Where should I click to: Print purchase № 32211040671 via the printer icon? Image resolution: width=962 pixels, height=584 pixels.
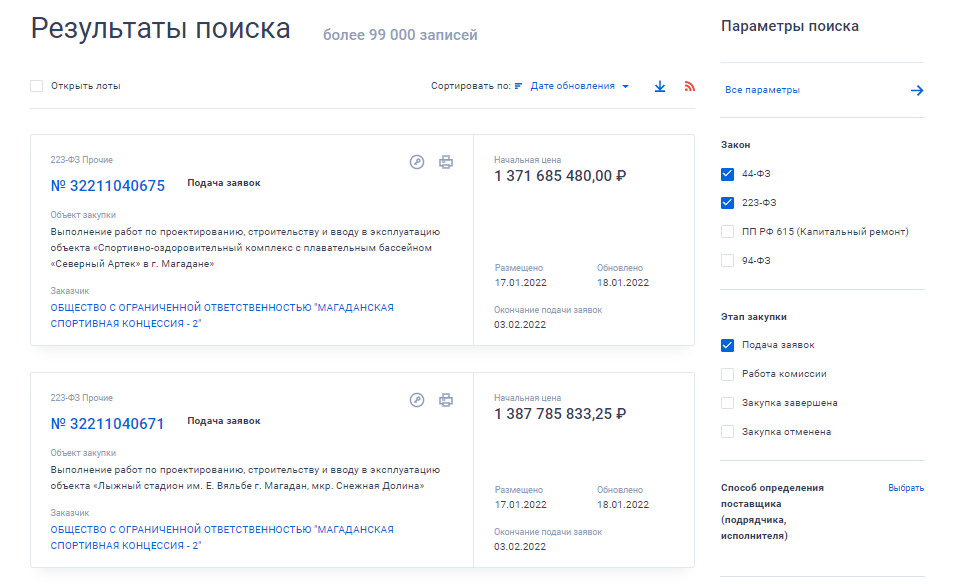[446, 400]
